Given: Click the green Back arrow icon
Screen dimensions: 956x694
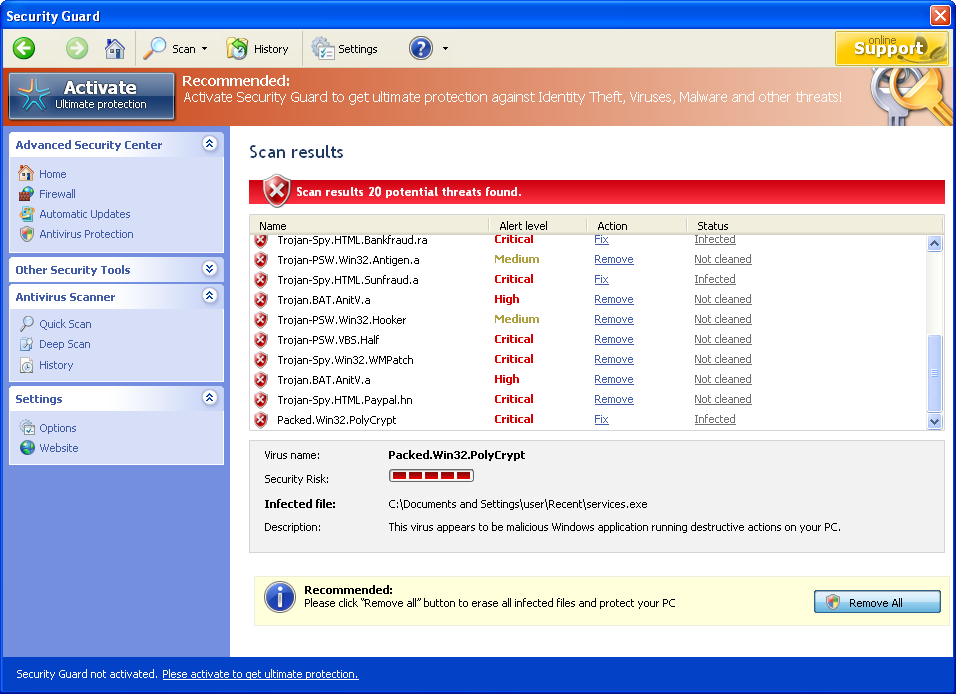Looking at the screenshot, I should coord(24,48).
